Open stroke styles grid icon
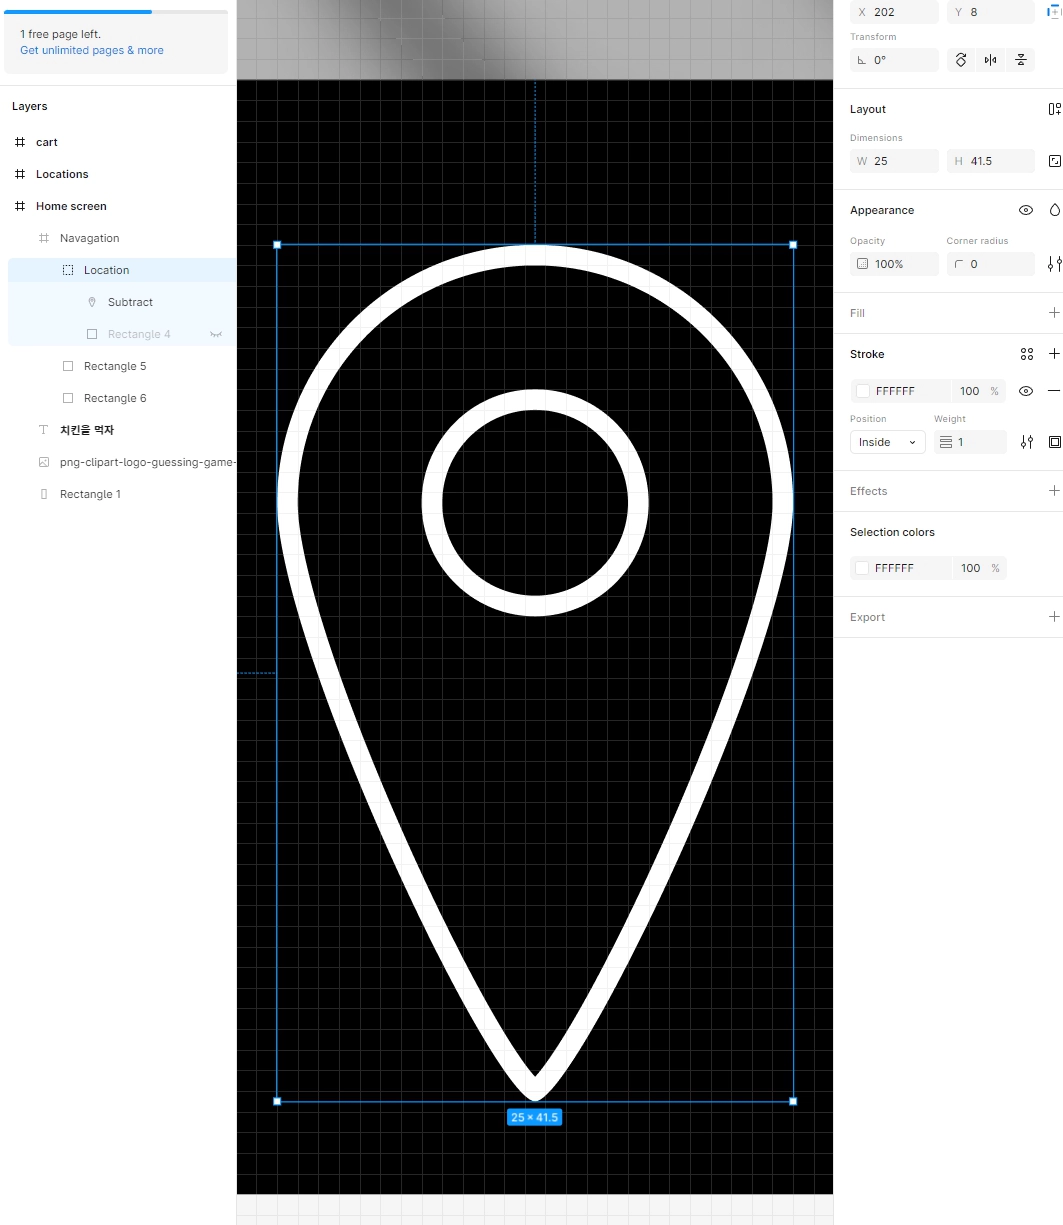Viewport: 1063px width, 1225px height. tap(1026, 354)
